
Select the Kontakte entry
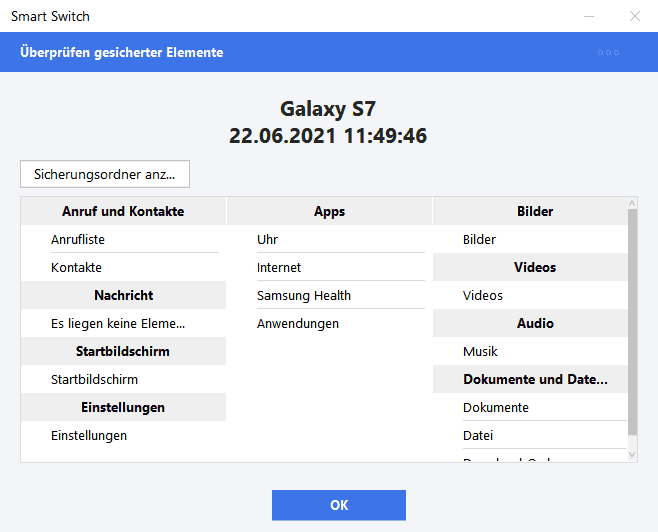(x=123, y=268)
